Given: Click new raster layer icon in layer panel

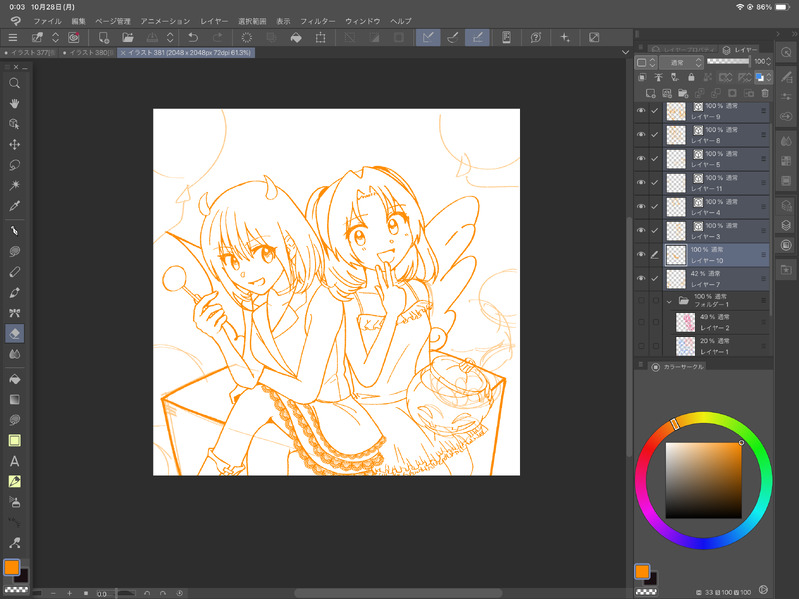Looking at the screenshot, I should point(650,93).
